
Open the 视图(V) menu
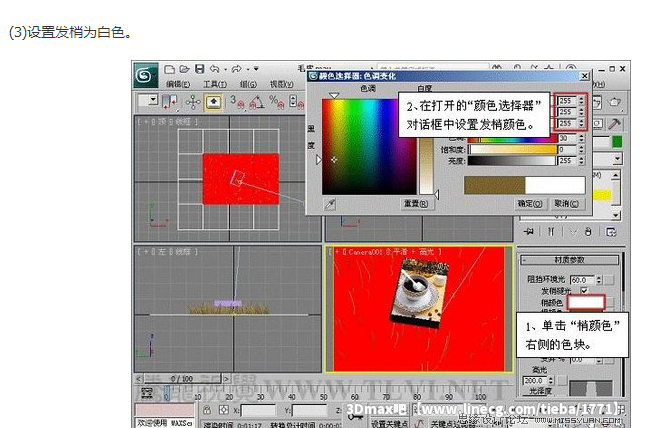coord(282,84)
